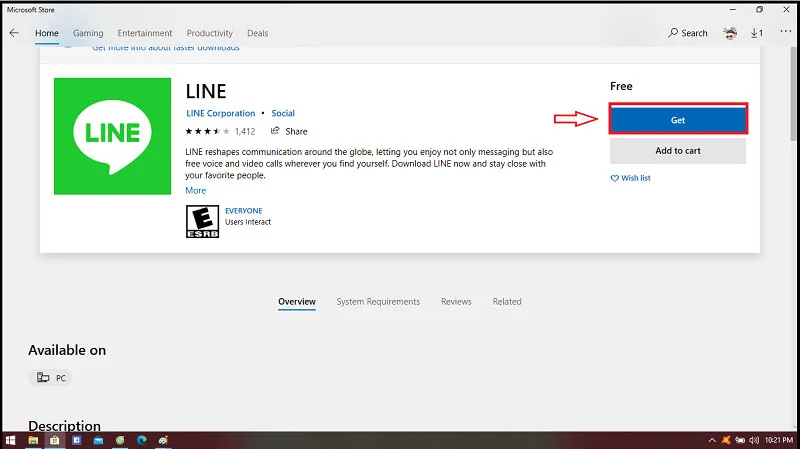Viewport: 800px width, 449px height.
Task: Click the Free price label
Action: (x=621, y=86)
